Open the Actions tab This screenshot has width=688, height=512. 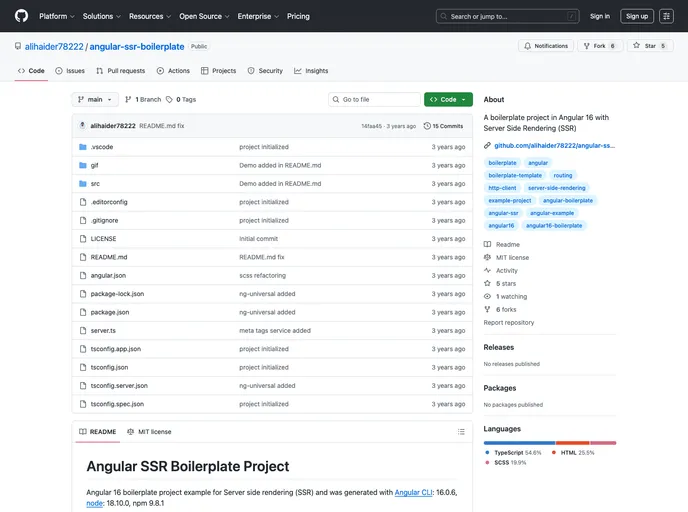click(x=173, y=71)
